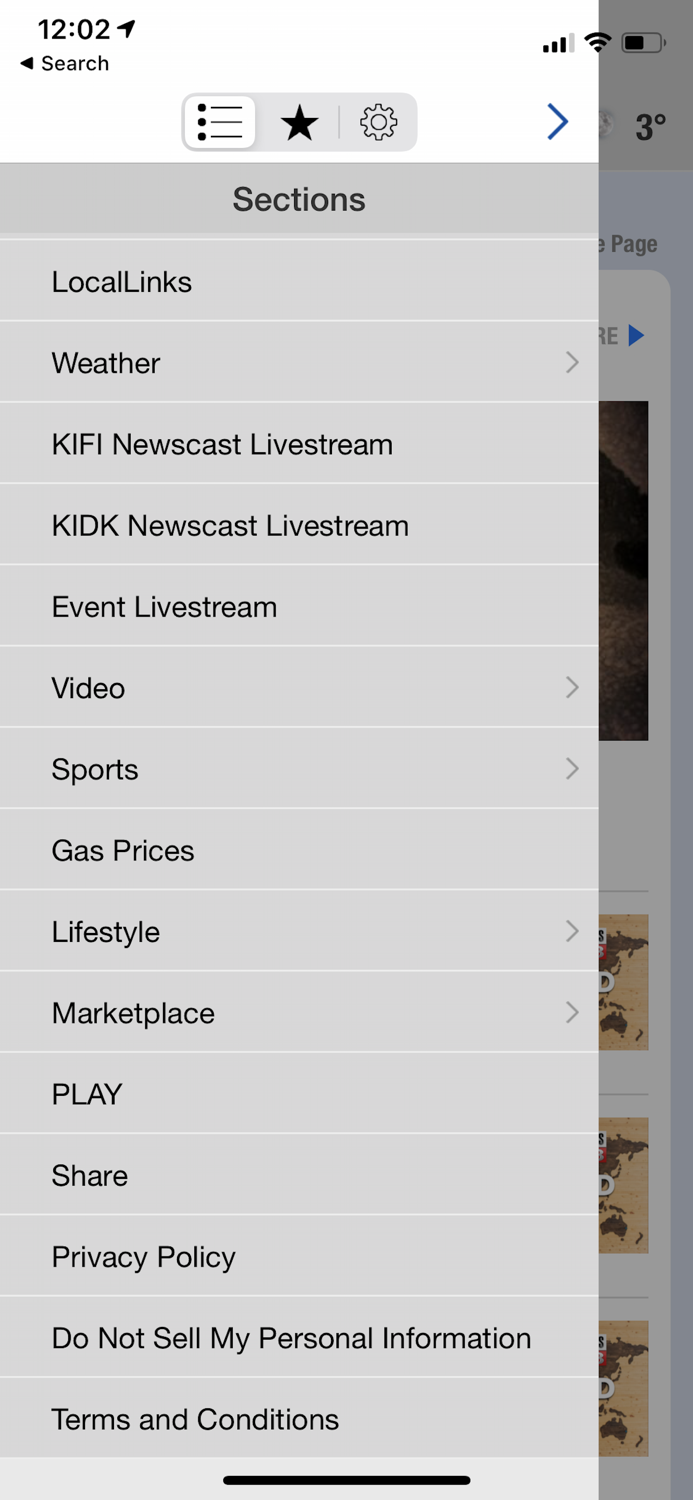Expand the Marketplace section

pos(299,1012)
